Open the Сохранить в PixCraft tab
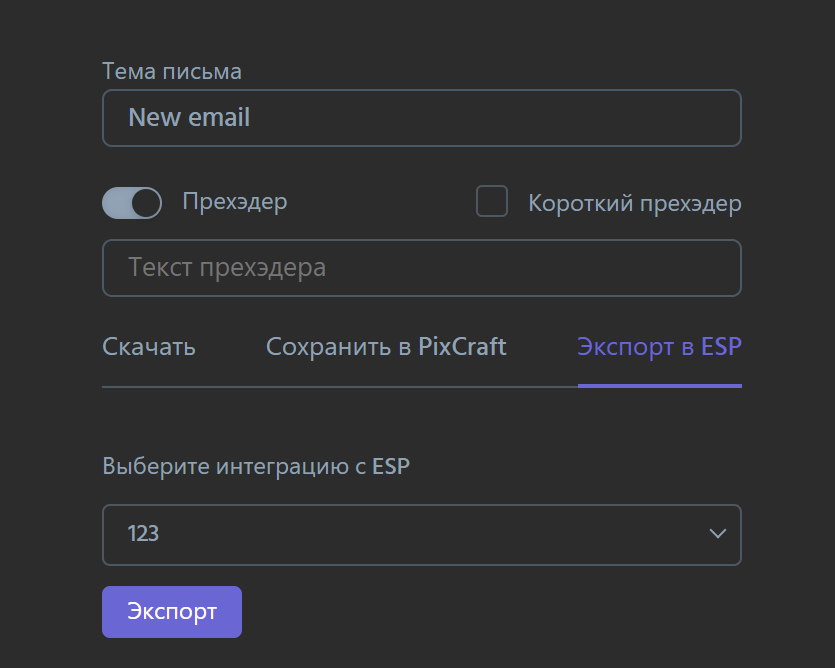 [386, 347]
